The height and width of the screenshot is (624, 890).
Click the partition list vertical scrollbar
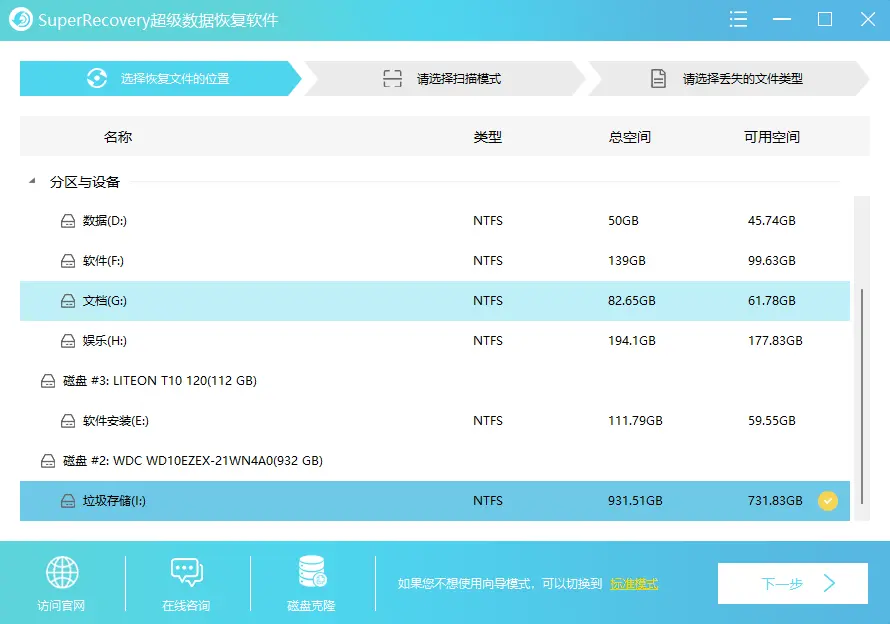tap(862, 396)
